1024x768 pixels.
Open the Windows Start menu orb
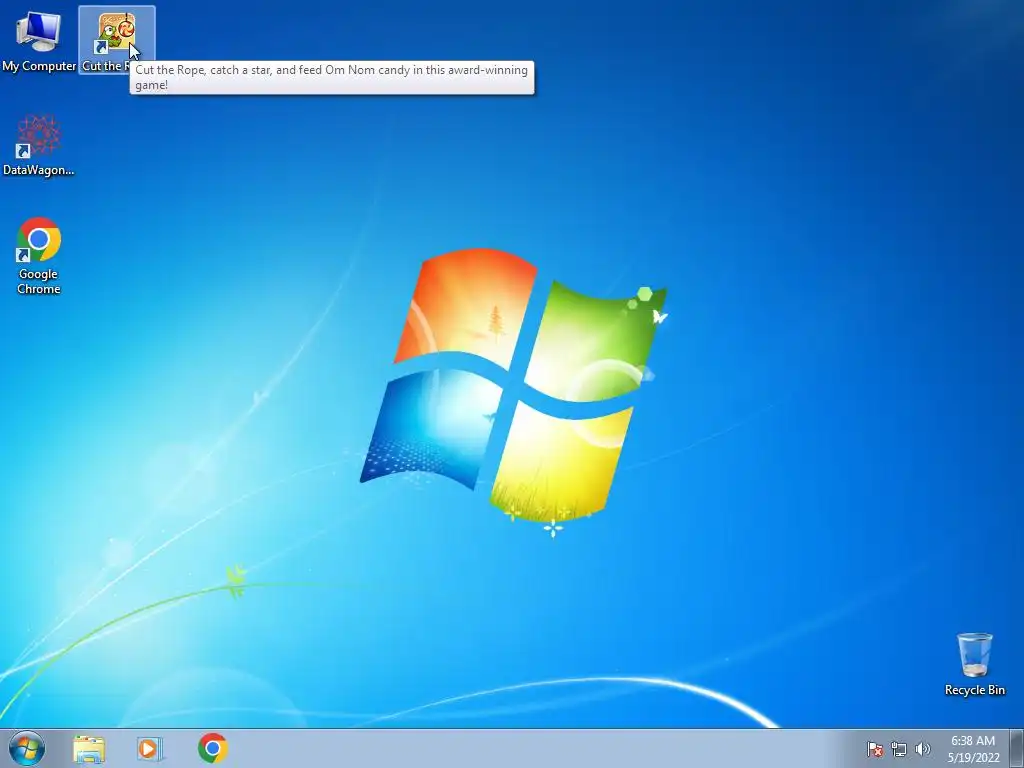(x=27, y=748)
